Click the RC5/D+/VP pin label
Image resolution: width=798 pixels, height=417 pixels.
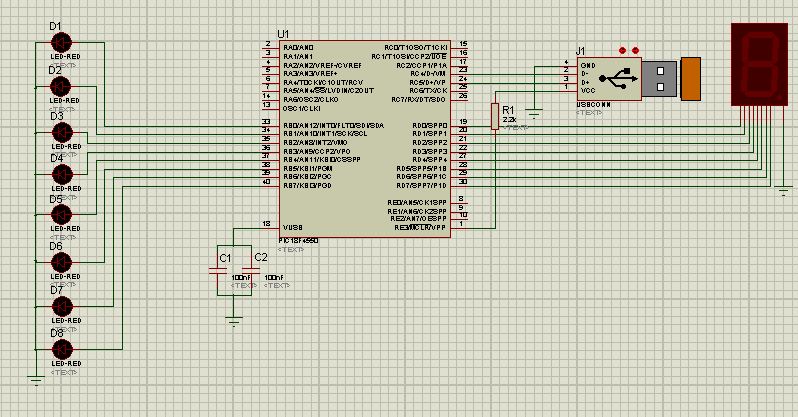coord(428,82)
